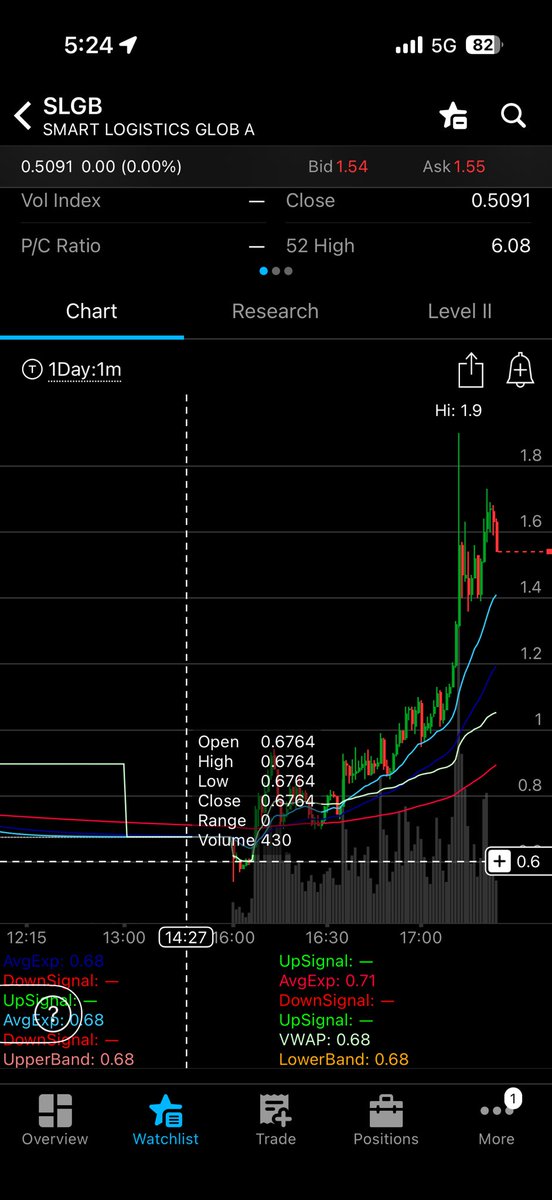Image resolution: width=552 pixels, height=1200 pixels.
Task: Tap the 5G cellular indicator
Action: [x=443, y=45]
